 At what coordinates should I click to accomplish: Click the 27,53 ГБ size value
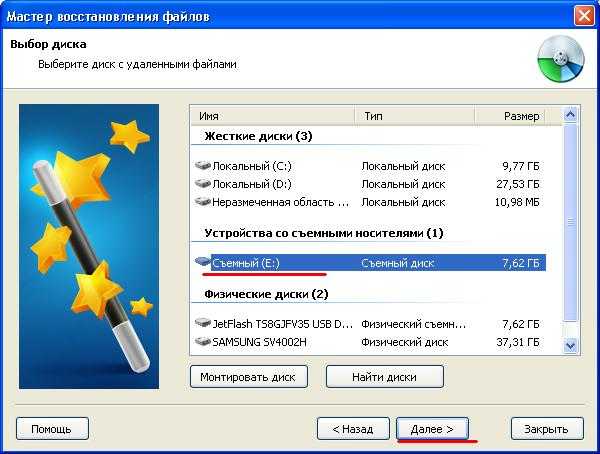pyautogui.click(x=518, y=184)
